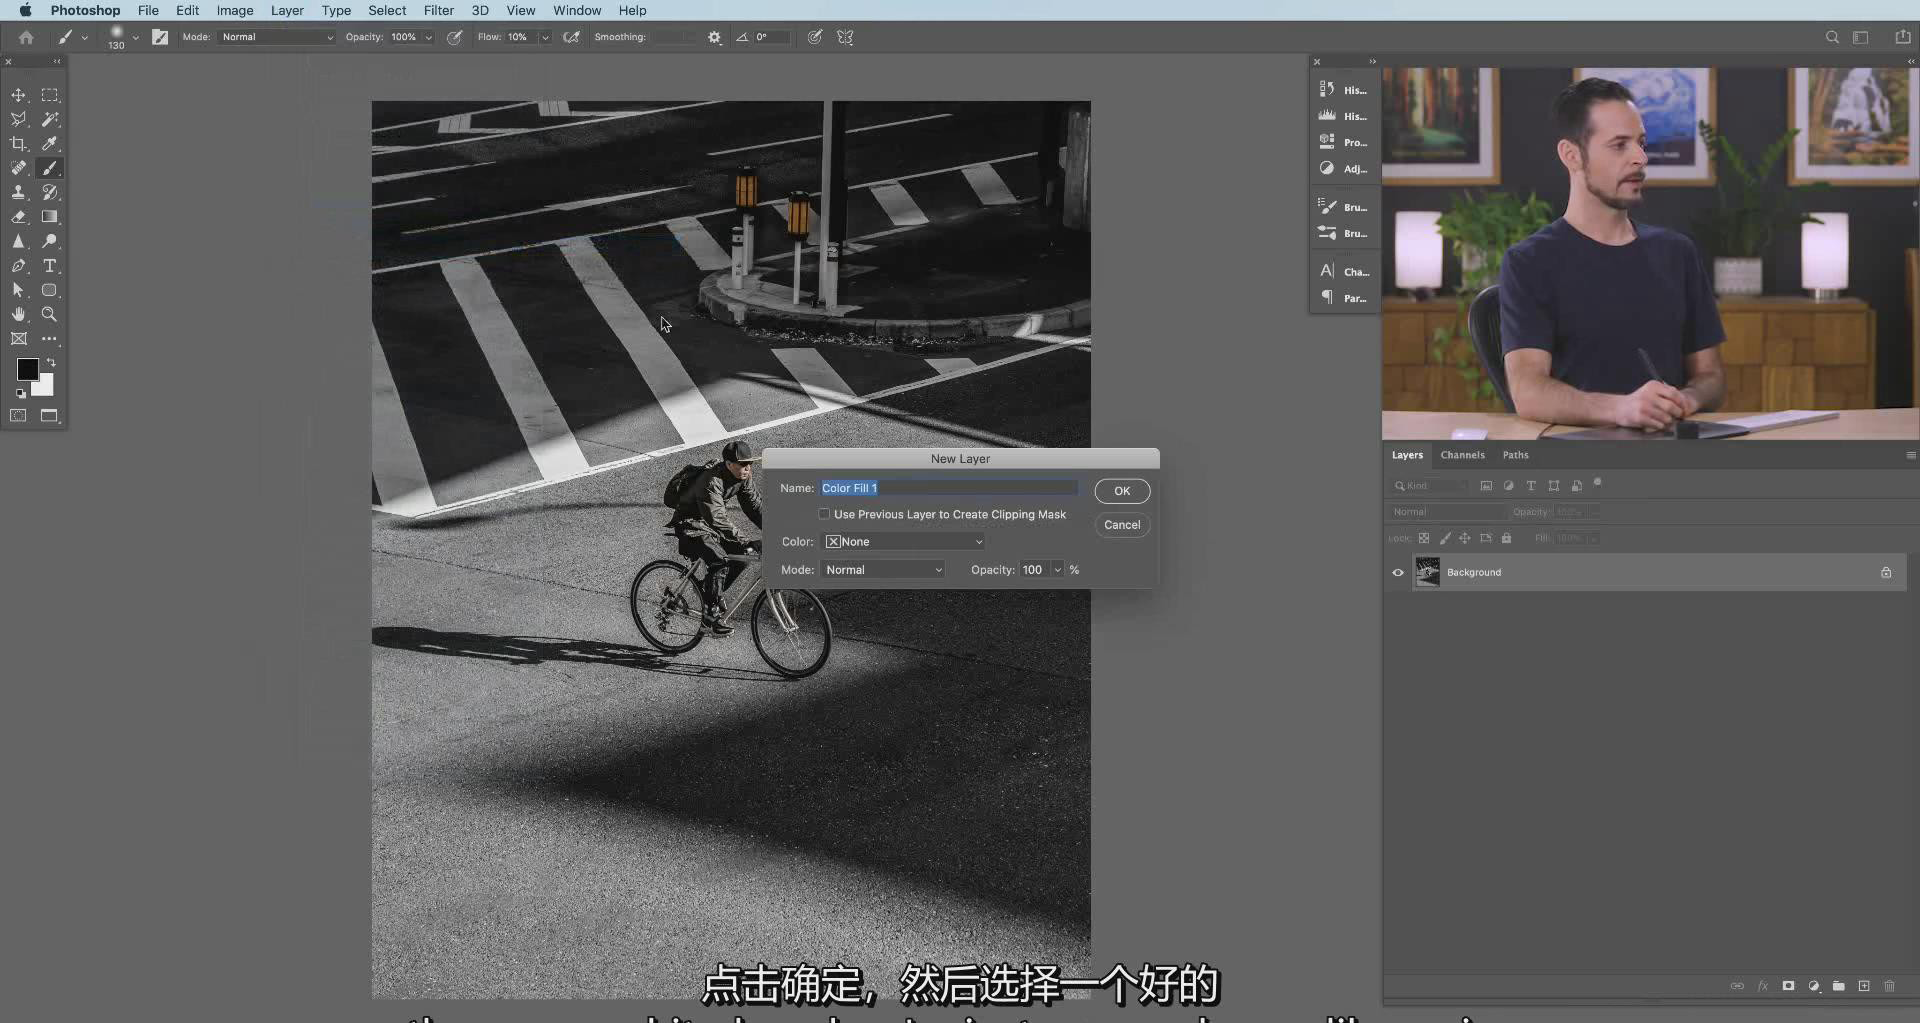Click the foreground color swatch
Viewport: 1920px width, 1023px height.
pos(26,369)
